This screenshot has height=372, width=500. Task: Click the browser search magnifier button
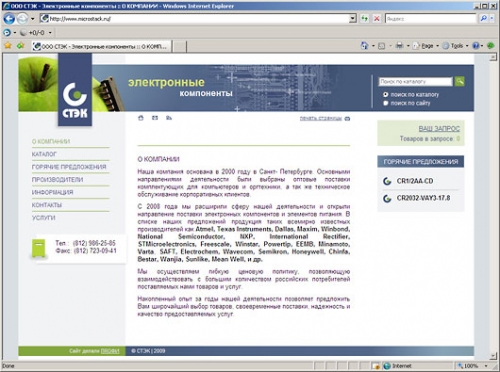(483, 19)
